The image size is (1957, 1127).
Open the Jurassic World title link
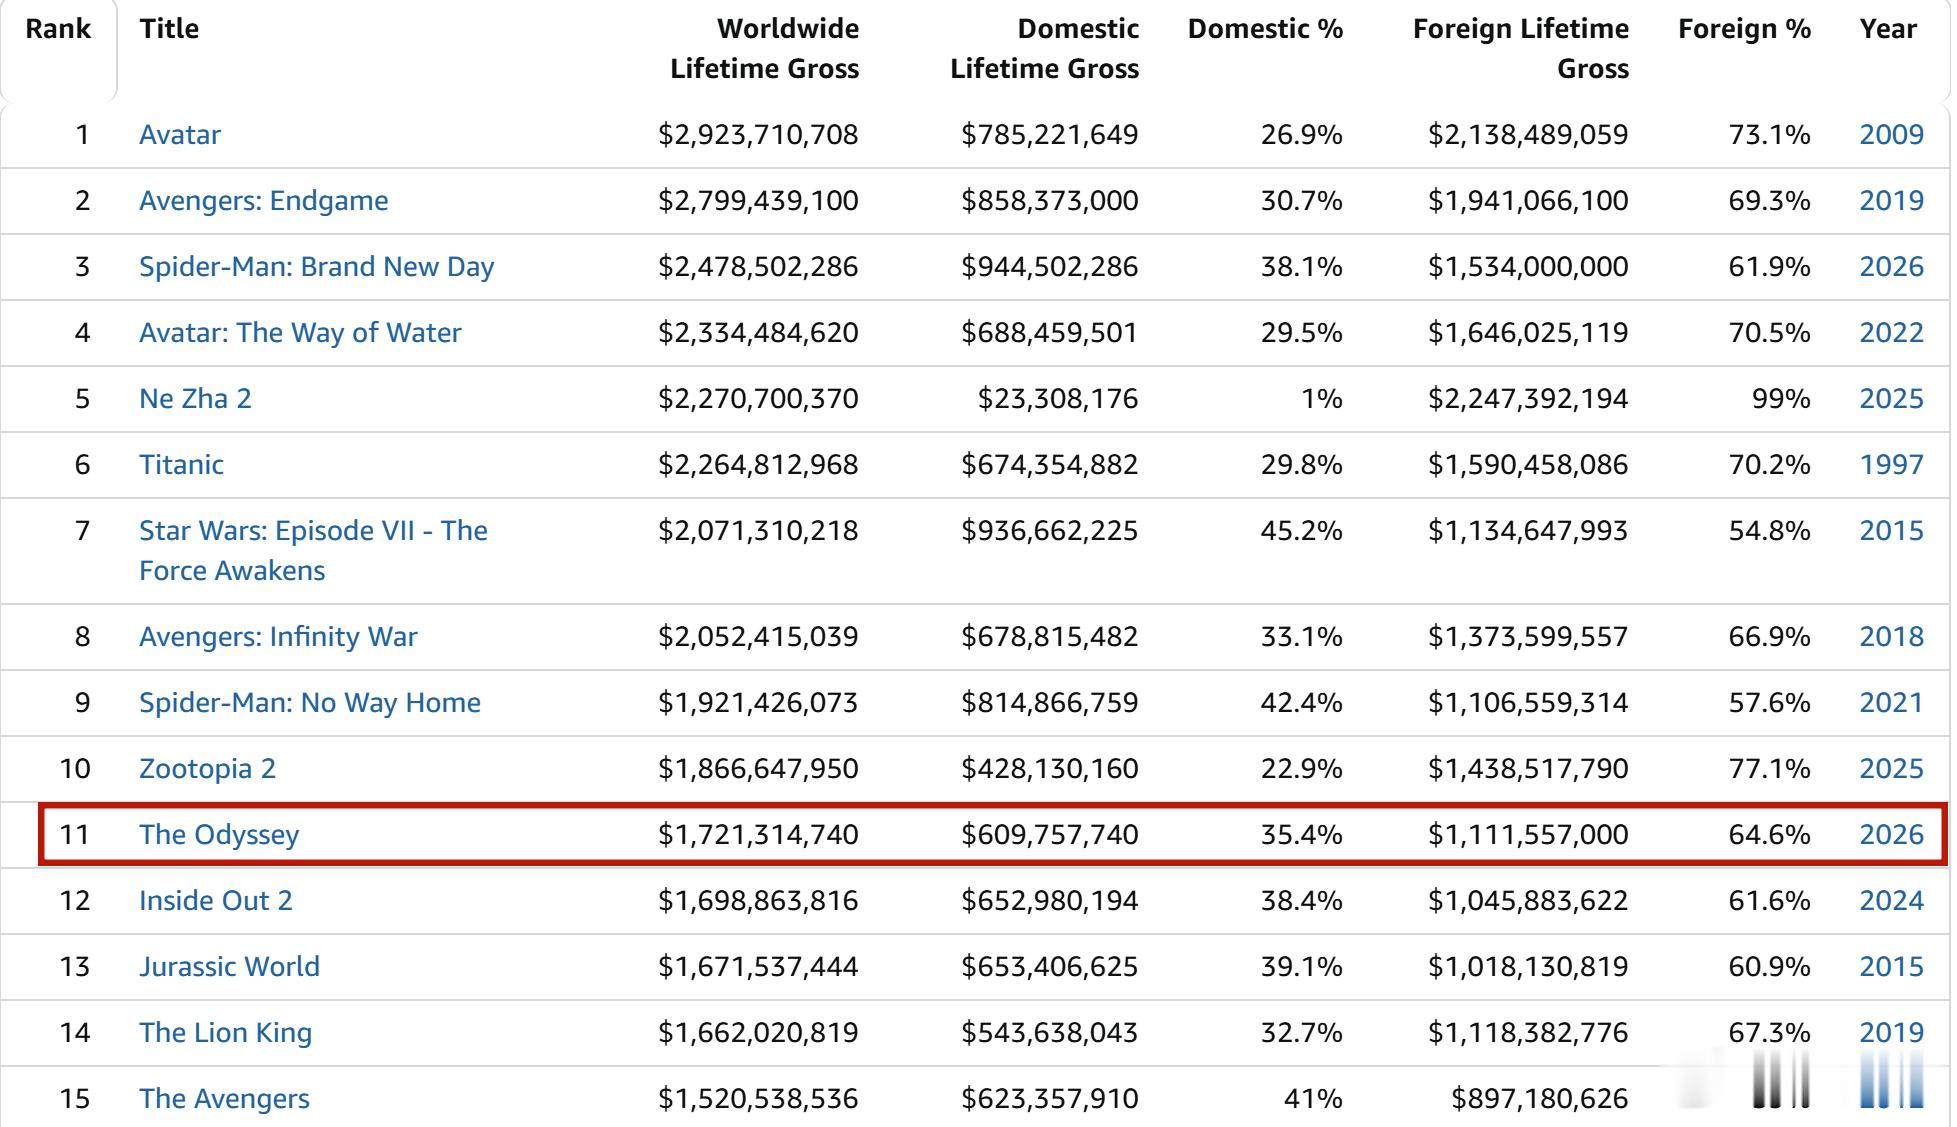(229, 966)
